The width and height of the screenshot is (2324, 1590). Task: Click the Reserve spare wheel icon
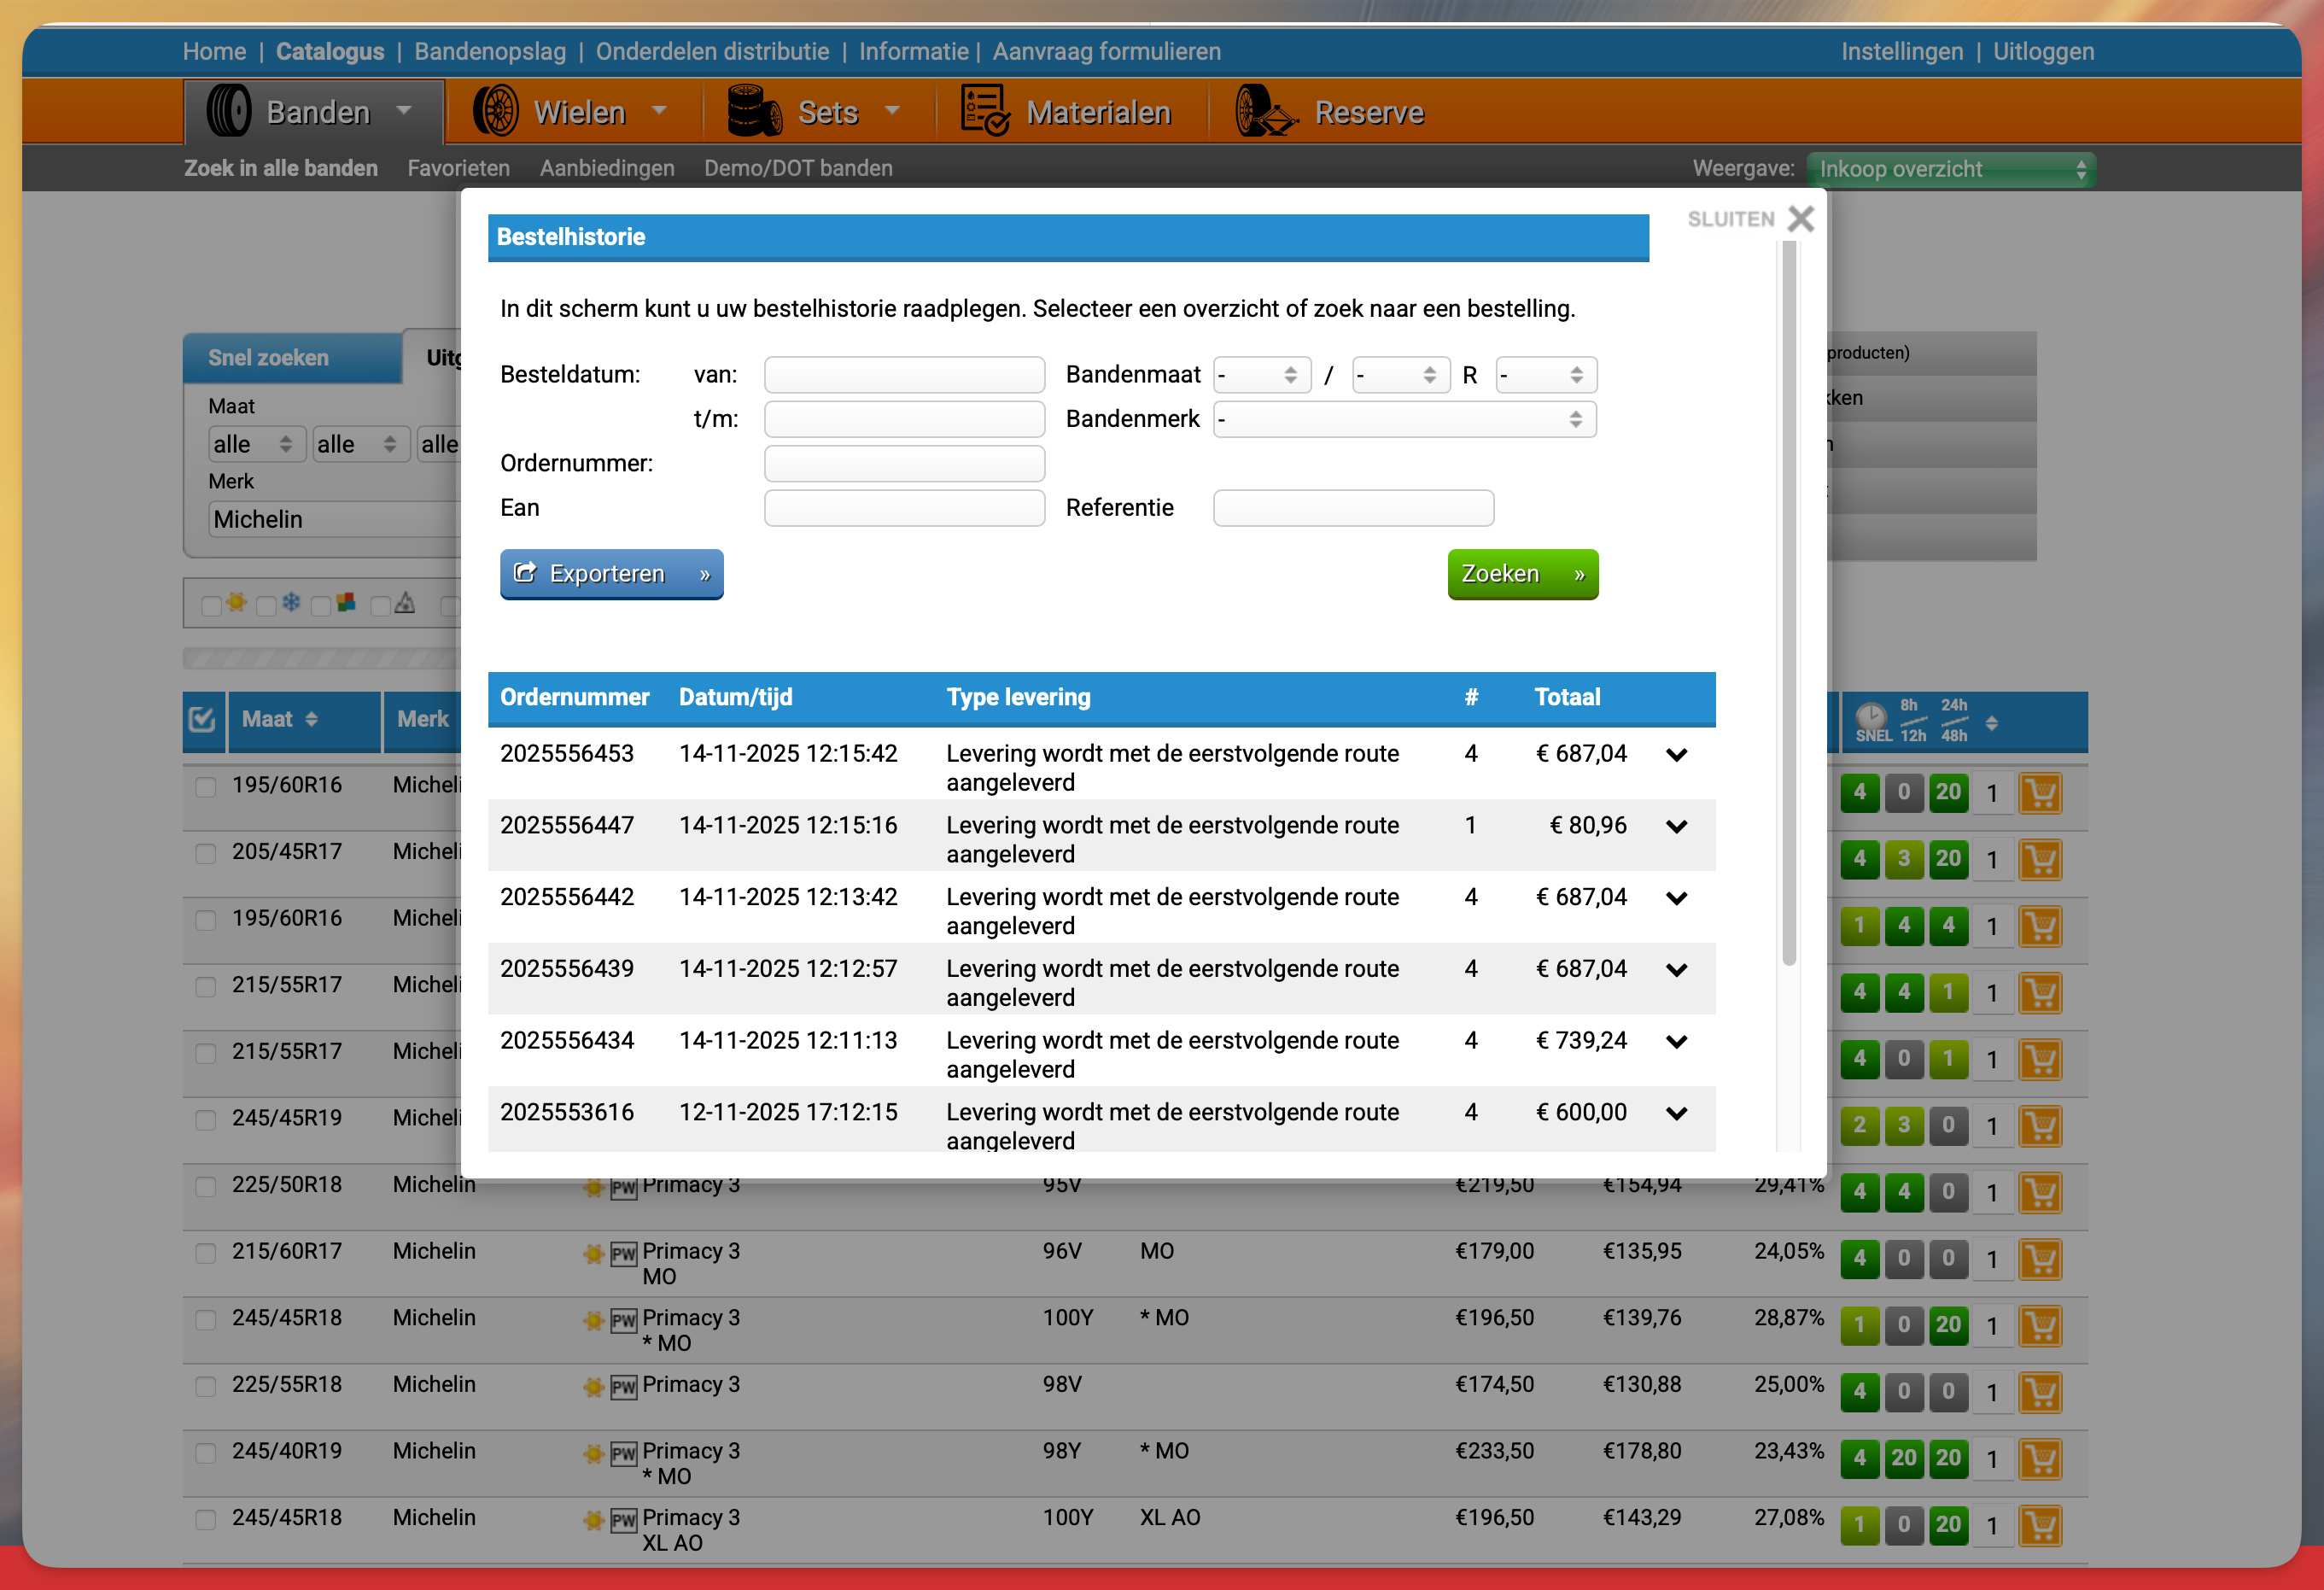tap(1264, 111)
